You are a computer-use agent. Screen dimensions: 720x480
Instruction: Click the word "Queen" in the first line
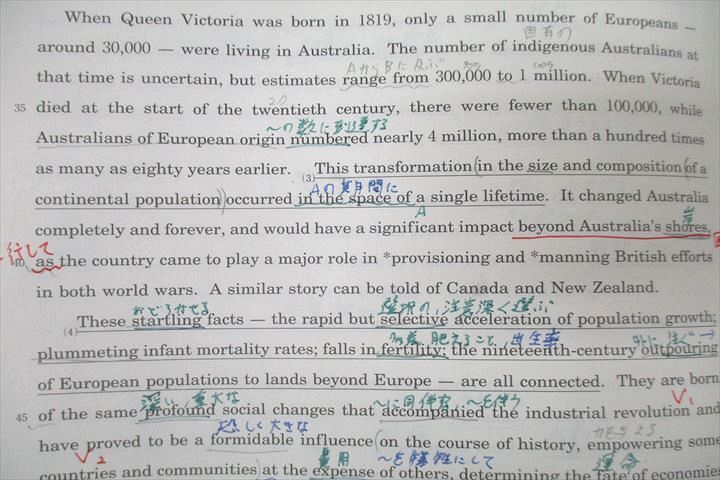pyautogui.click(x=146, y=20)
